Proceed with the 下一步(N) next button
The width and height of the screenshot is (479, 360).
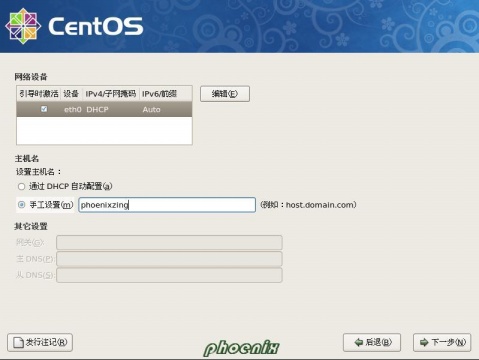[442, 342]
